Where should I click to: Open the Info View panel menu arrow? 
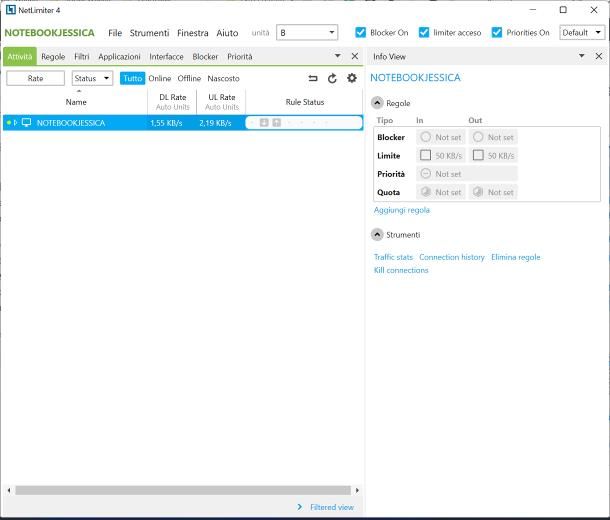(582, 56)
